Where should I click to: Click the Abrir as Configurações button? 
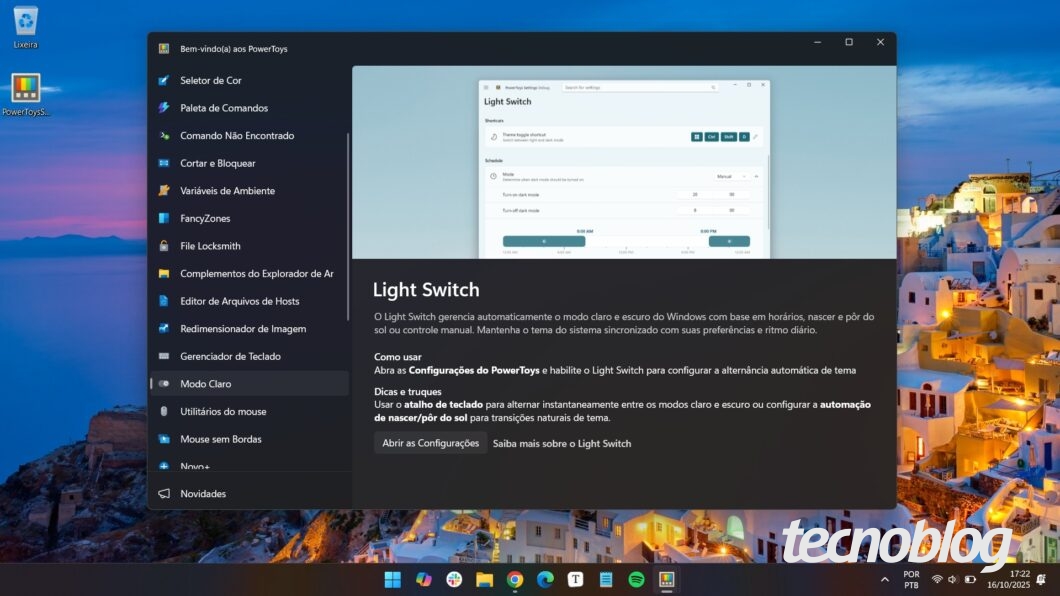point(430,443)
